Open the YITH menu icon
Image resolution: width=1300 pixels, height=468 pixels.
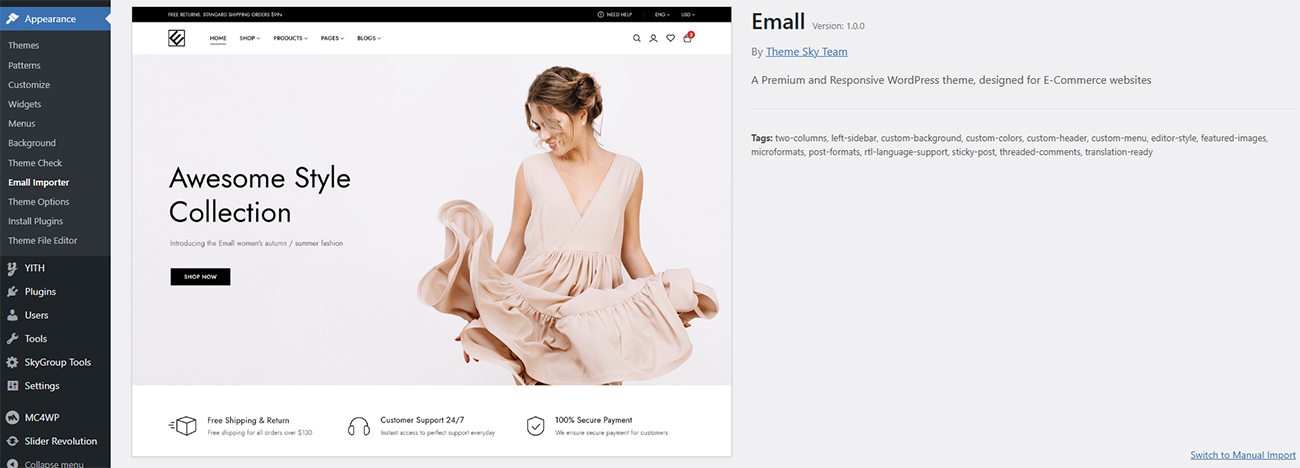click(x=12, y=268)
